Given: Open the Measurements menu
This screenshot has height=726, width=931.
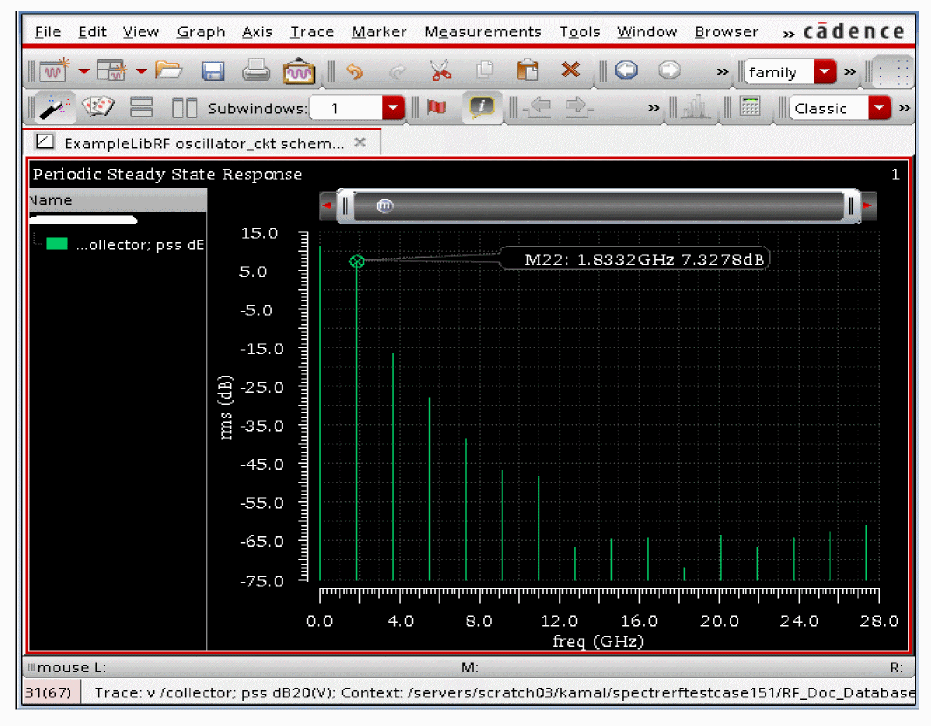Looking at the screenshot, I should point(482,32).
